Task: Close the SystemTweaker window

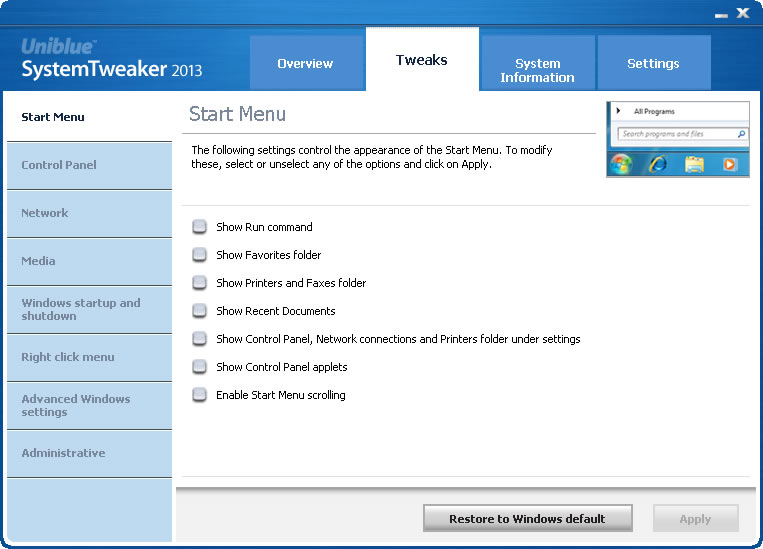Action: (x=743, y=13)
